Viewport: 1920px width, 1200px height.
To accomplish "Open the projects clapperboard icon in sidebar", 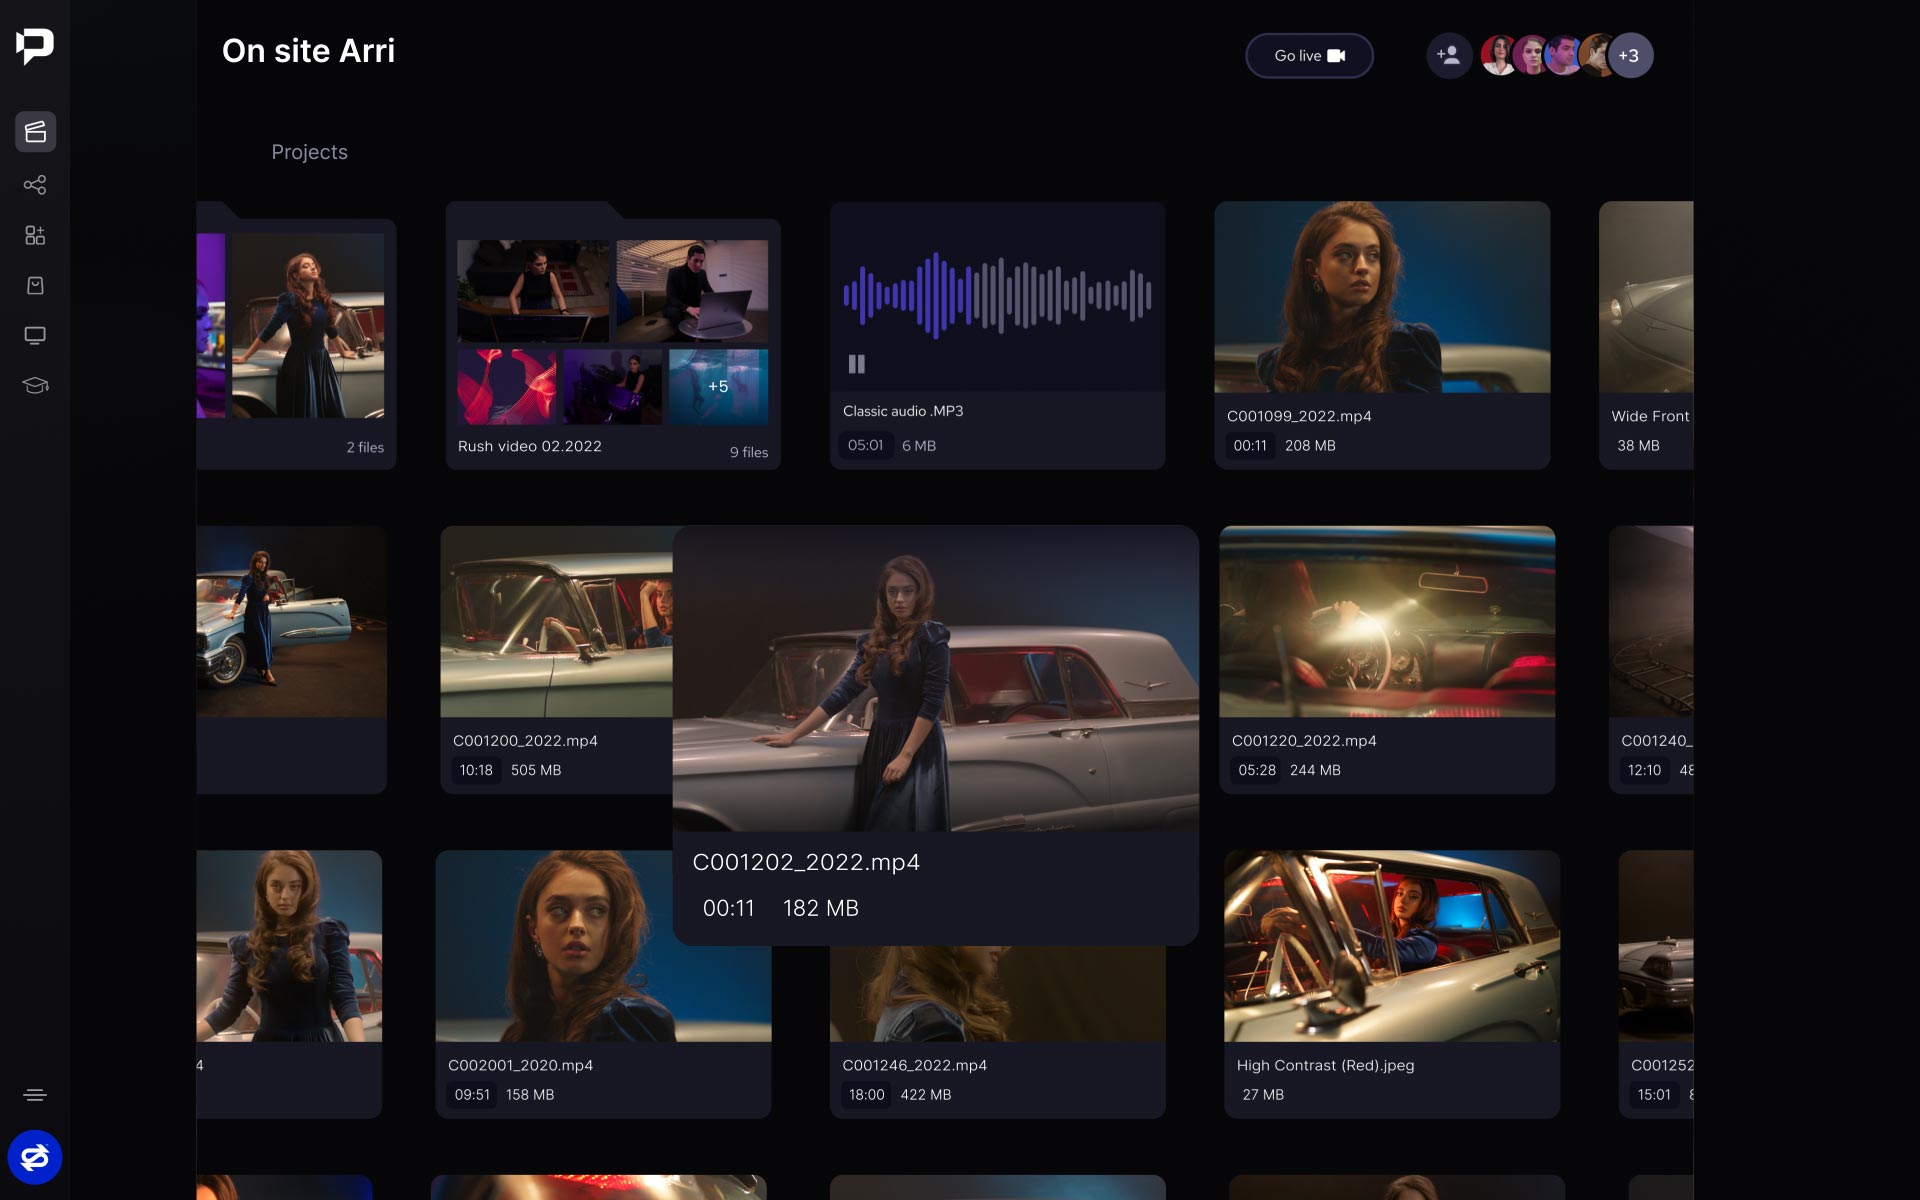I will tap(35, 132).
